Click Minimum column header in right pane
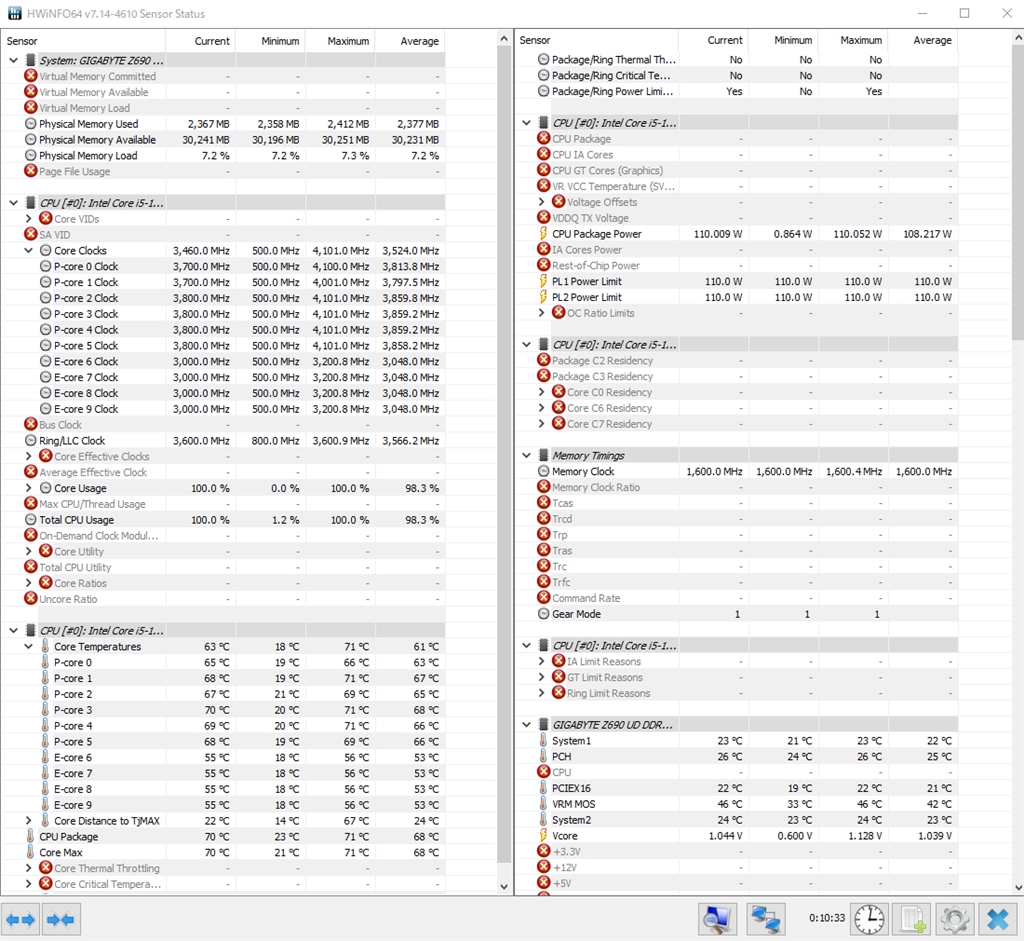The width and height of the screenshot is (1024, 941). tap(783, 40)
